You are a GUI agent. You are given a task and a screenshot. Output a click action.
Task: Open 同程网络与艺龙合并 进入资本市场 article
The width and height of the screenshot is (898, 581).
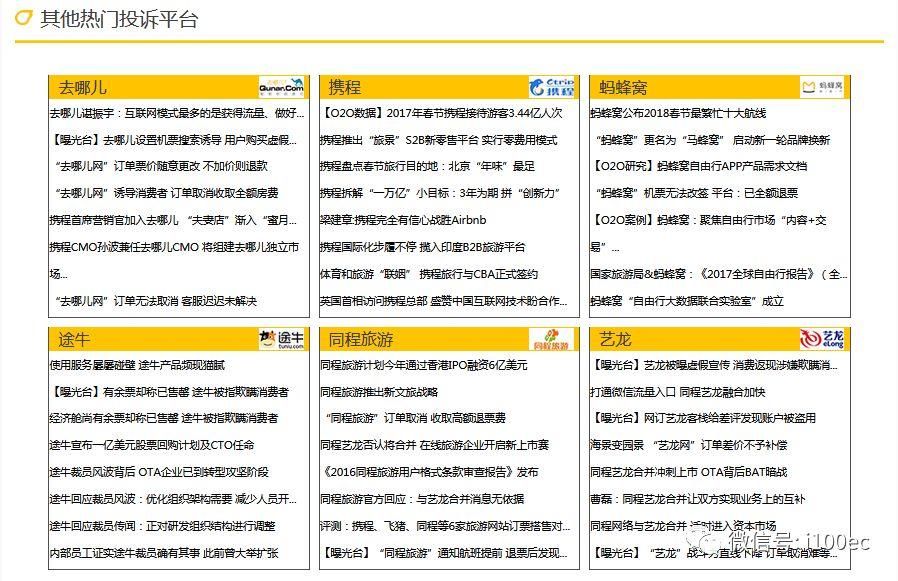click(x=683, y=526)
